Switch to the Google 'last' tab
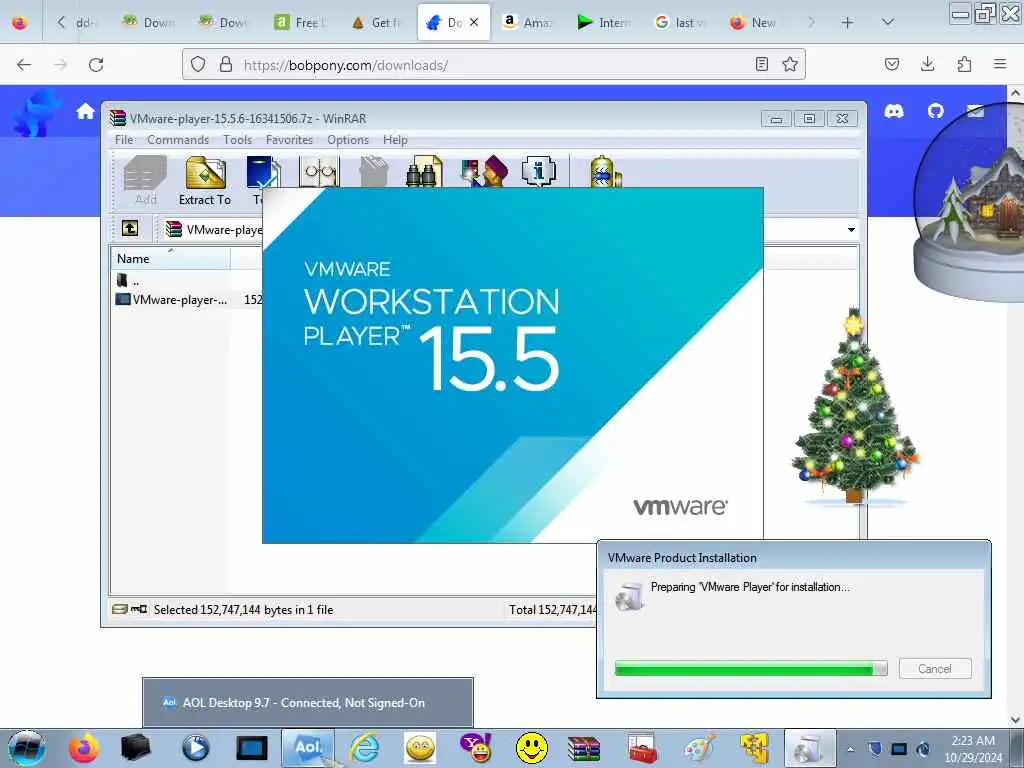This screenshot has height=768, width=1024. 680,22
